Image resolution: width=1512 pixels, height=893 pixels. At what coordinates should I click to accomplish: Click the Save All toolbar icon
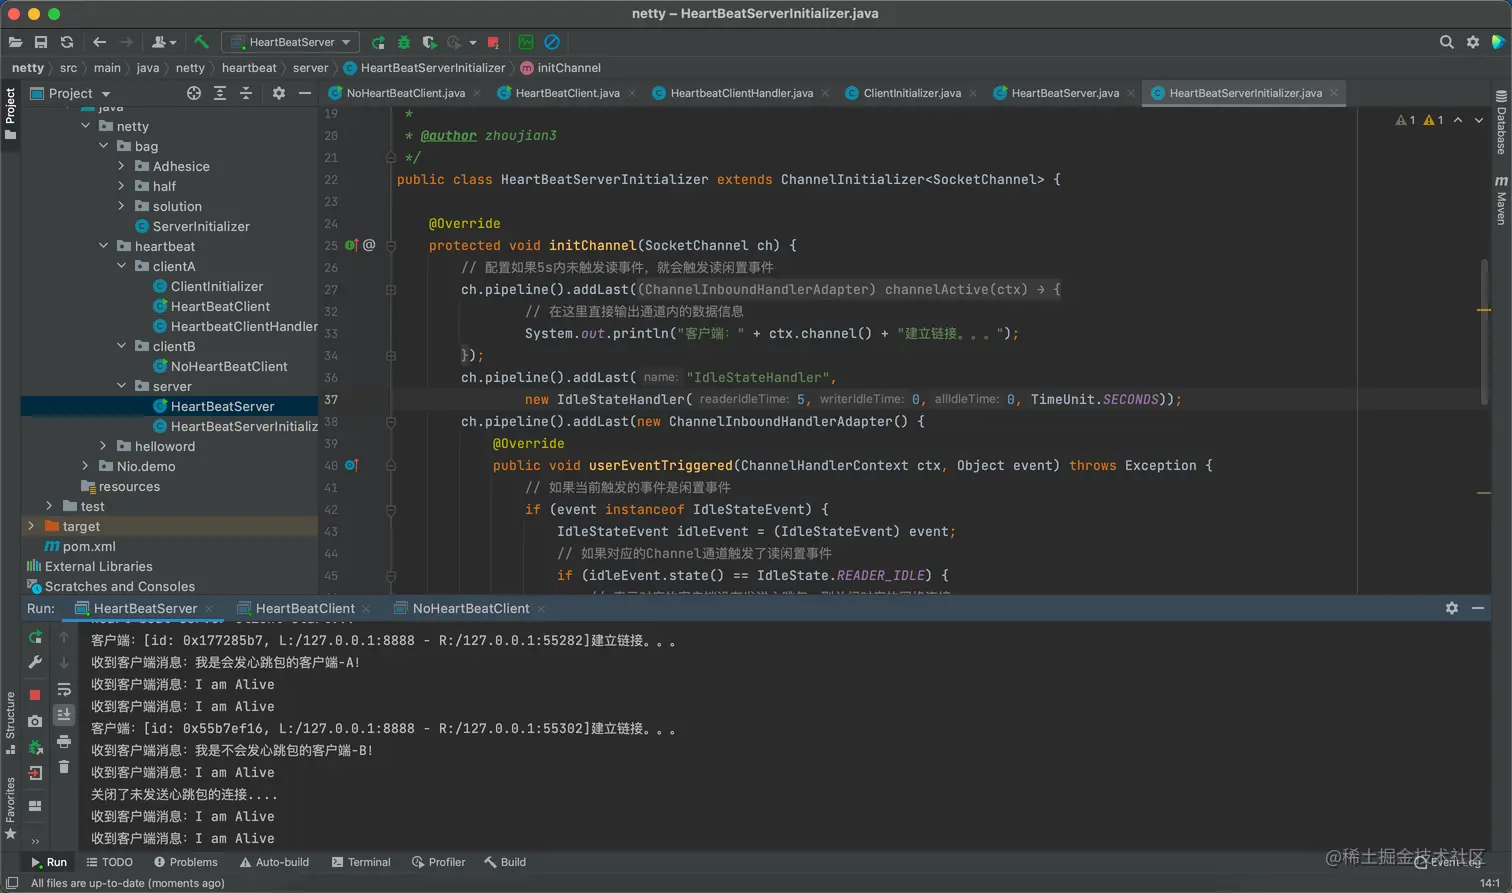coord(41,42)
